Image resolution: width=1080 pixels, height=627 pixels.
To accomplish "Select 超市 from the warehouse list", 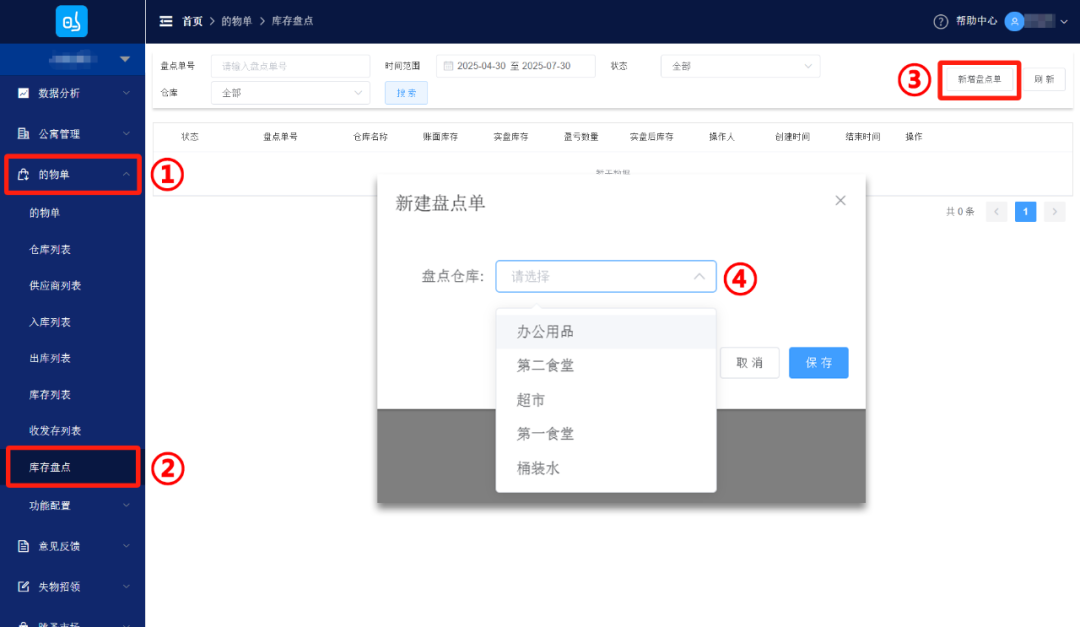I will point(530,399).
